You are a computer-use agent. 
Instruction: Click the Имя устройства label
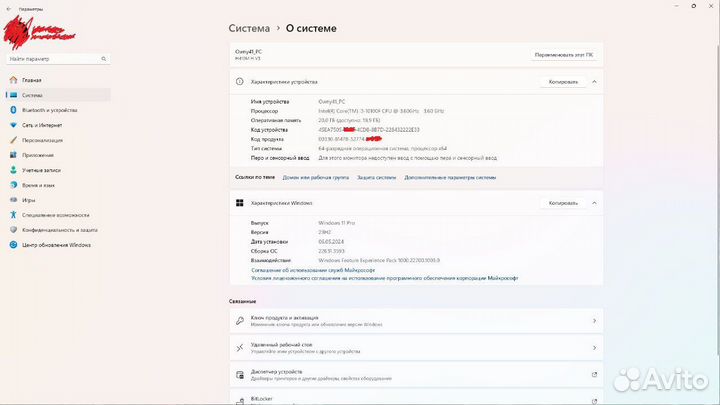click(270, 101)
